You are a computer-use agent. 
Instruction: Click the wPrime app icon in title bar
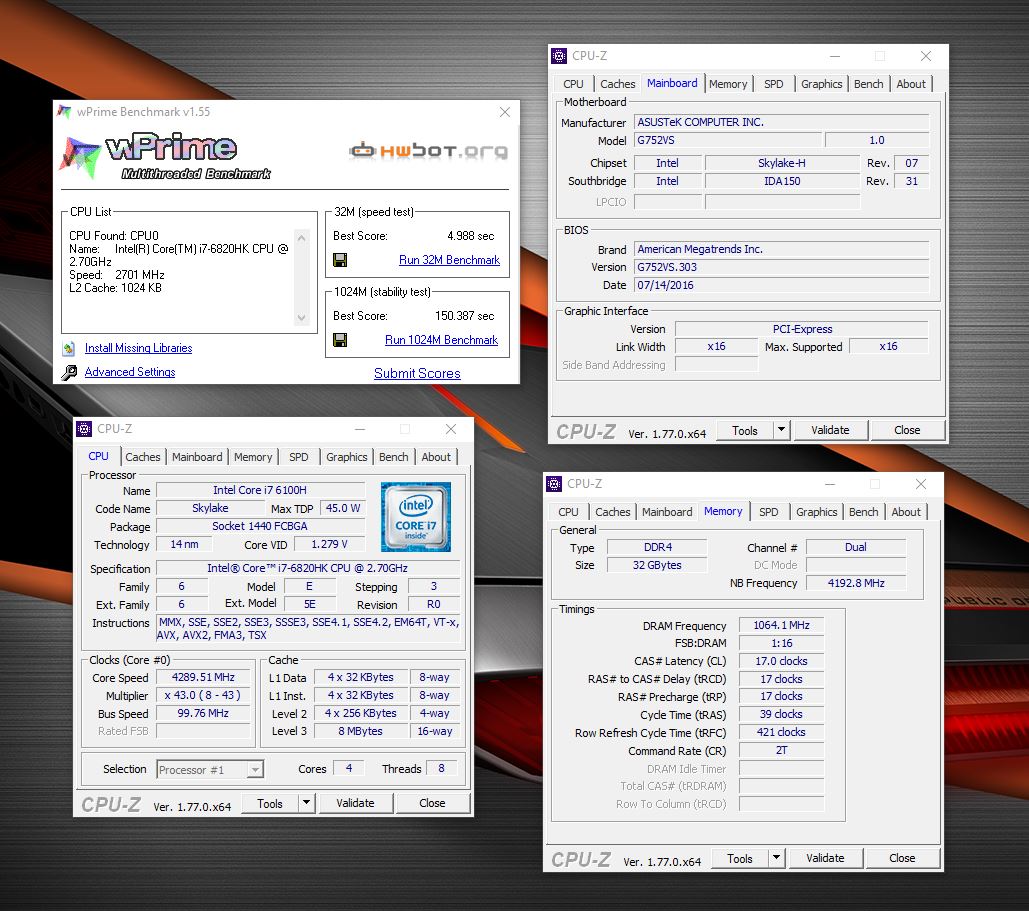(65, 112)
